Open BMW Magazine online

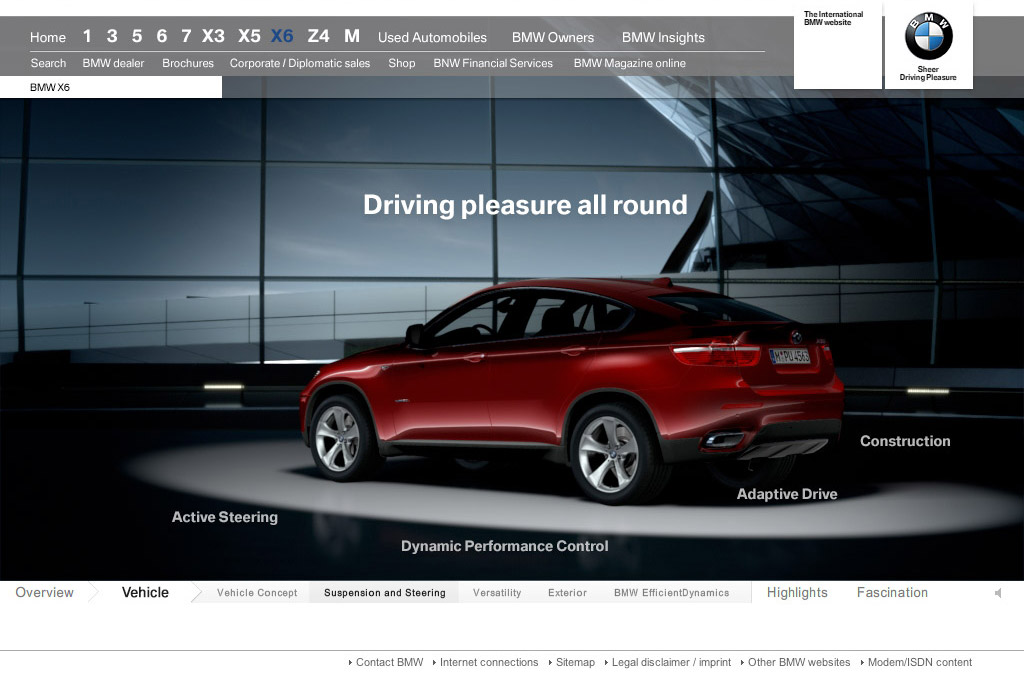[x=630, y=63]
